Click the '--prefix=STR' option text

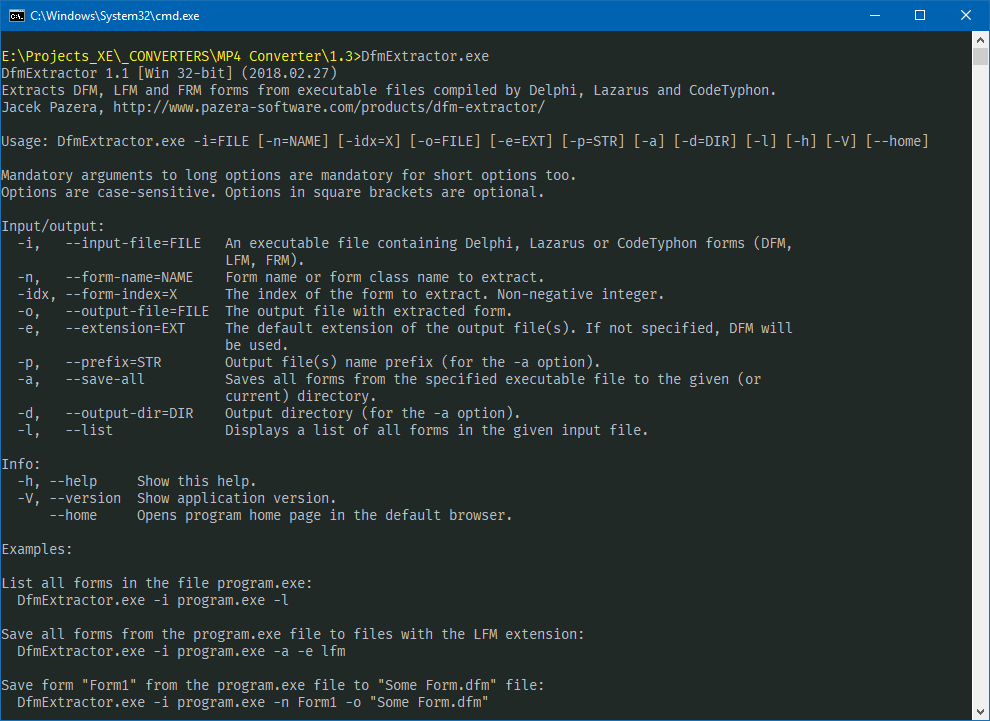point(113,362)
